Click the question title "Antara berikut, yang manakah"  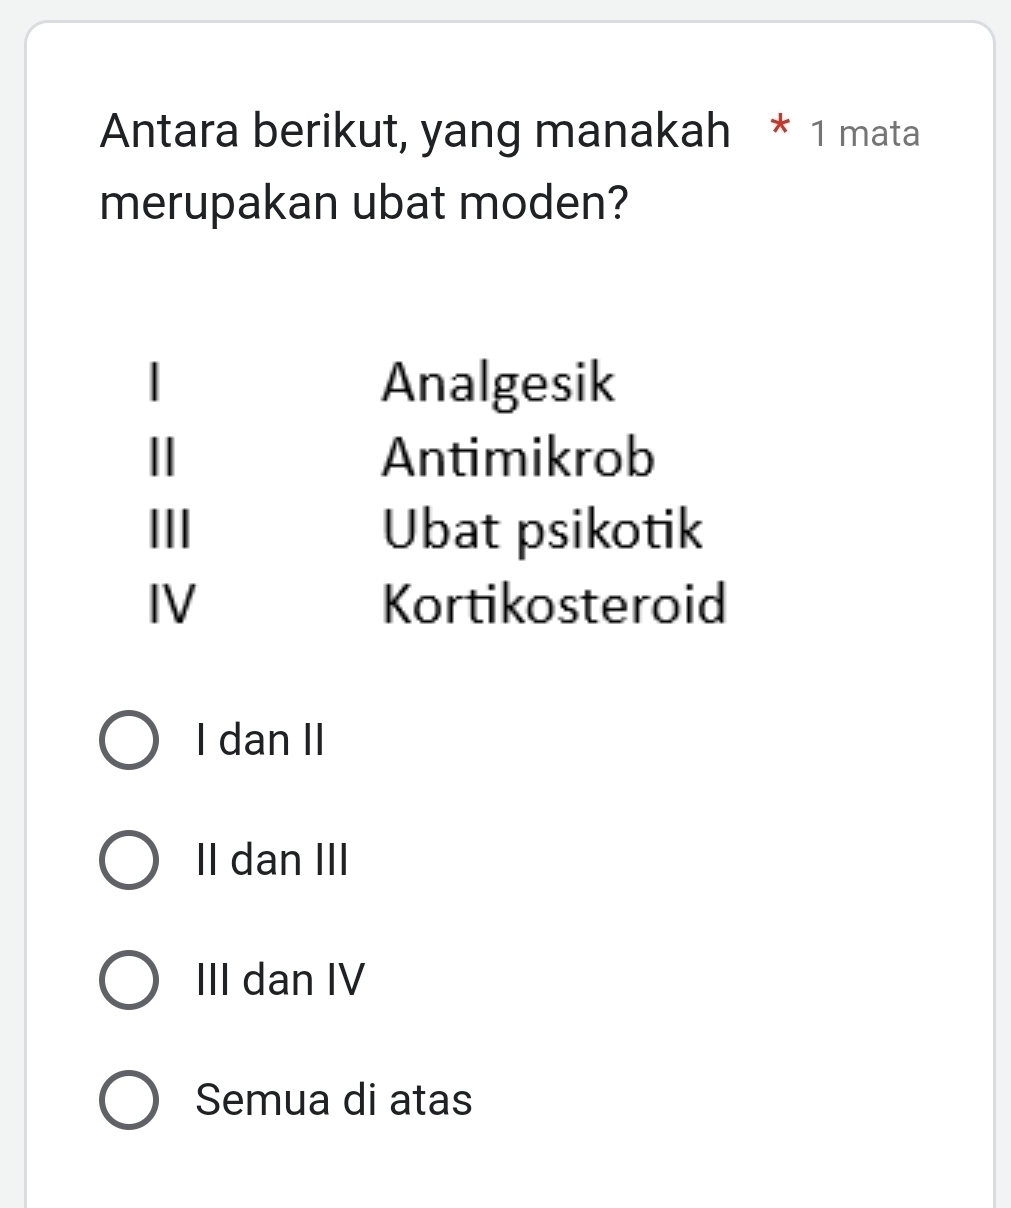pos(415,131)
